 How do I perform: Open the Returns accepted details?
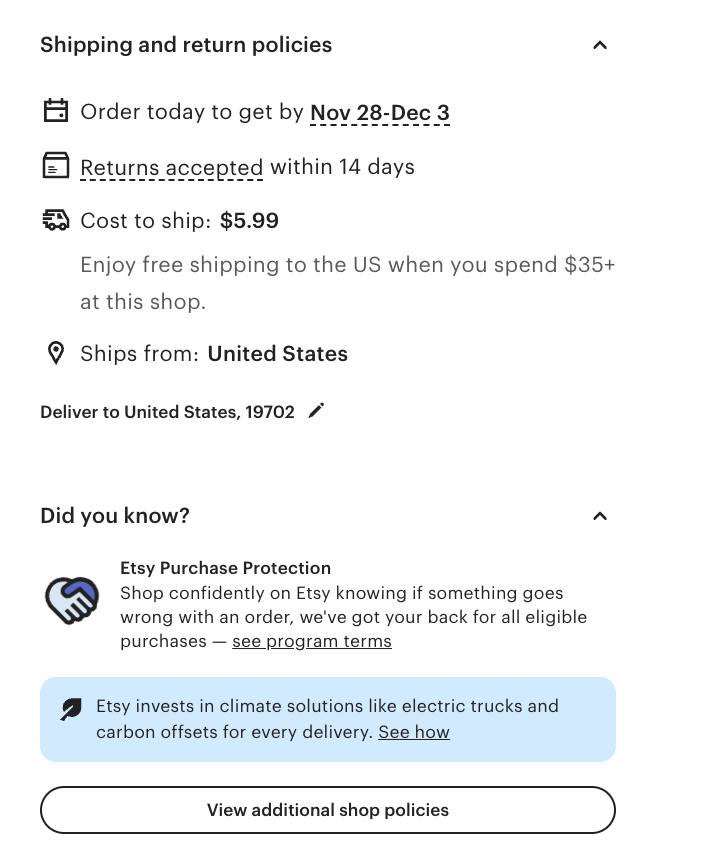click(171, 167)
